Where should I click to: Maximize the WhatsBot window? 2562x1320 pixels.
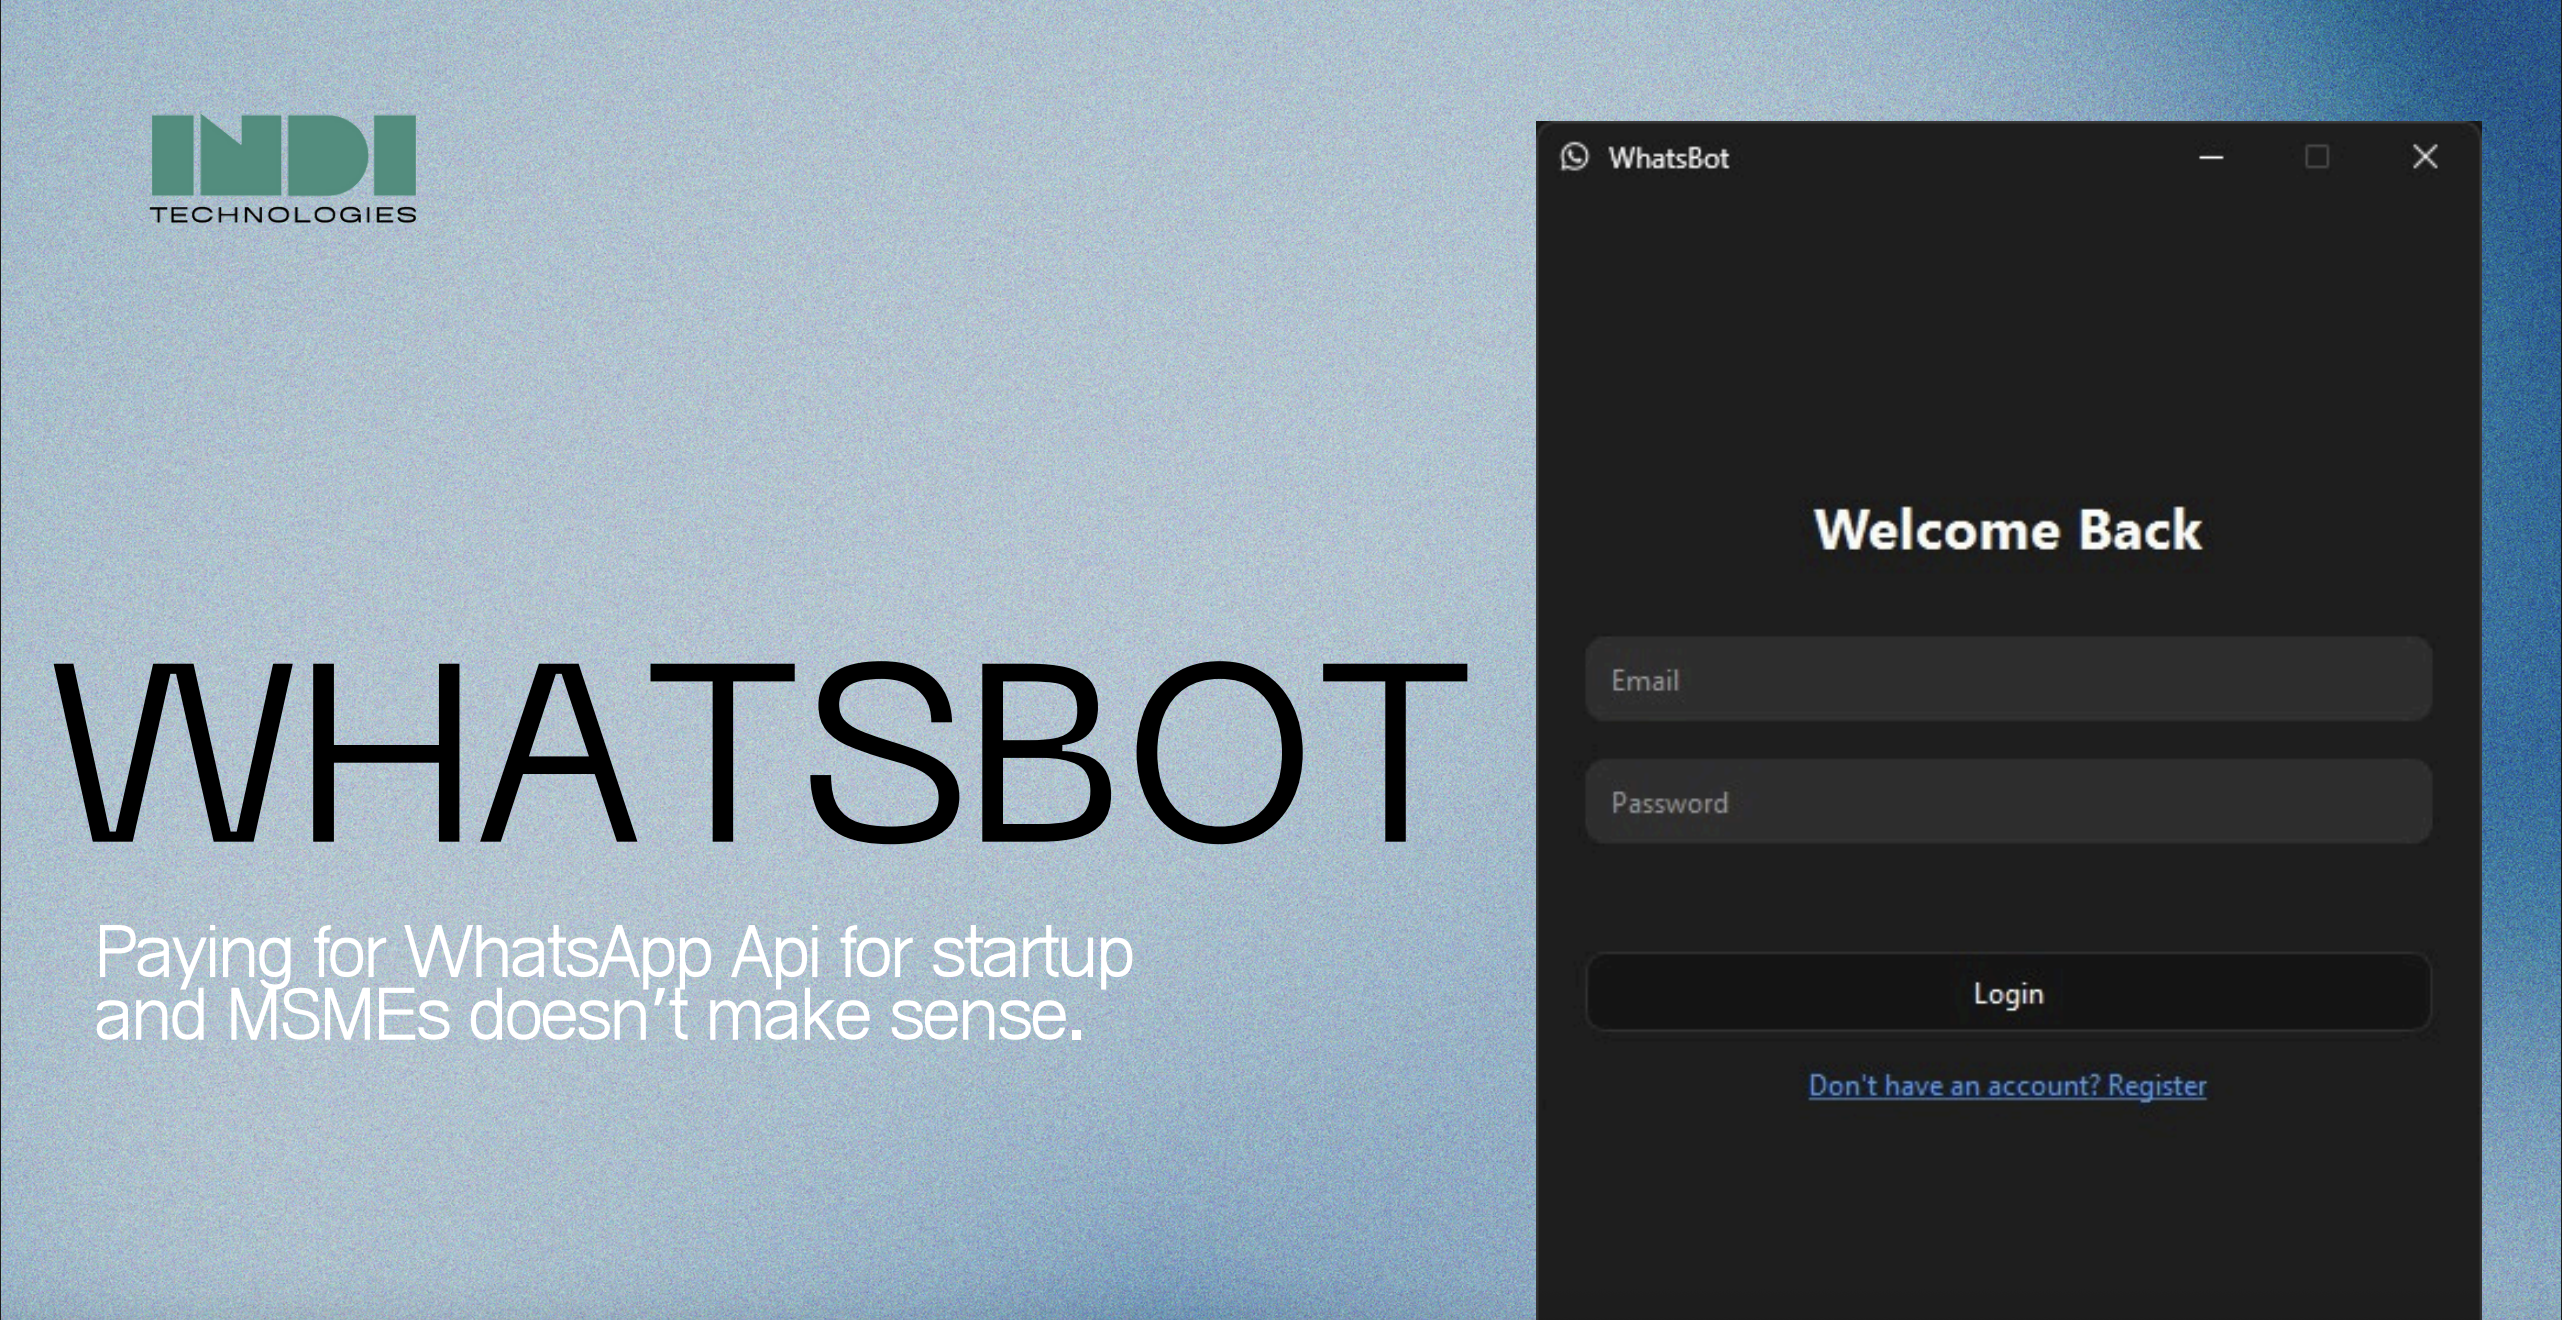click(x=2317, y=157)
